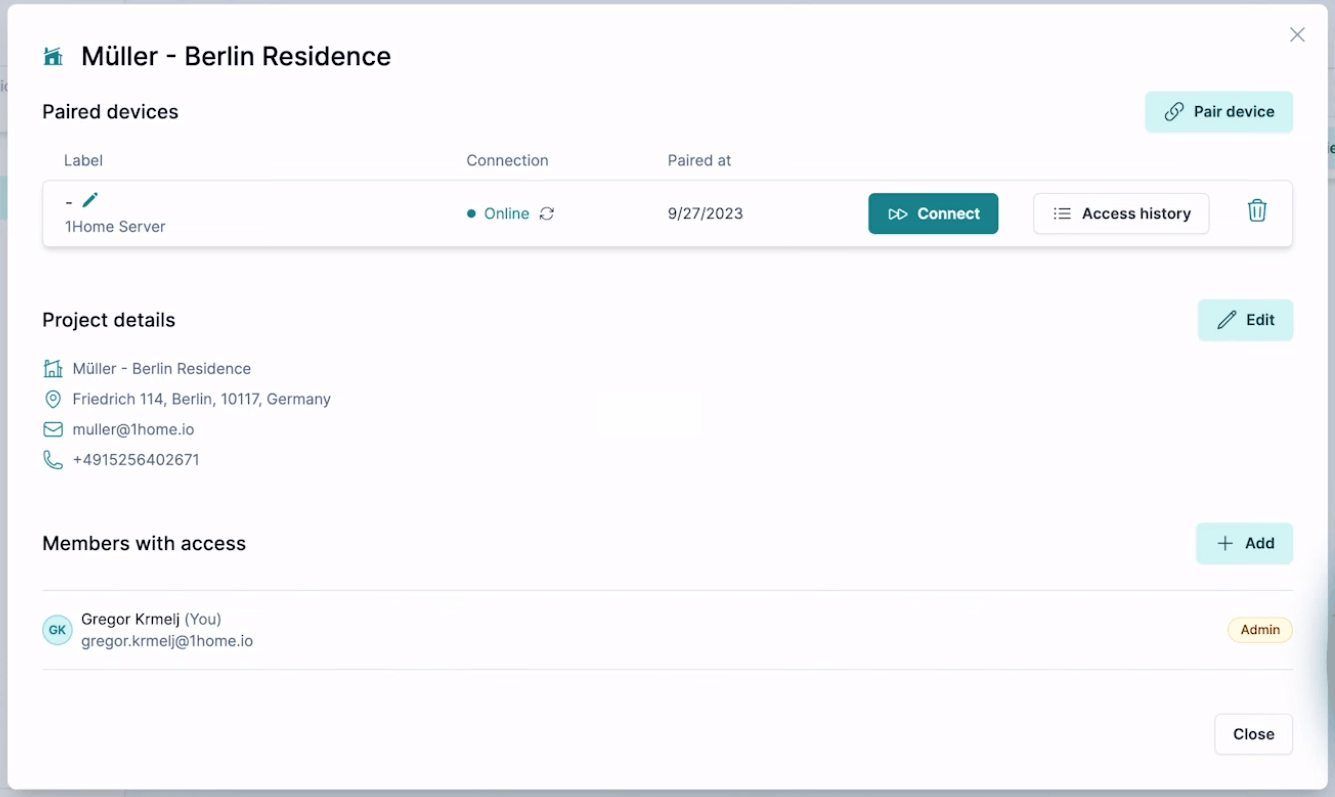The image size is (1335, 797).
Task: Click the address Friedrich 114, Berlin
Action: (201, 399)
